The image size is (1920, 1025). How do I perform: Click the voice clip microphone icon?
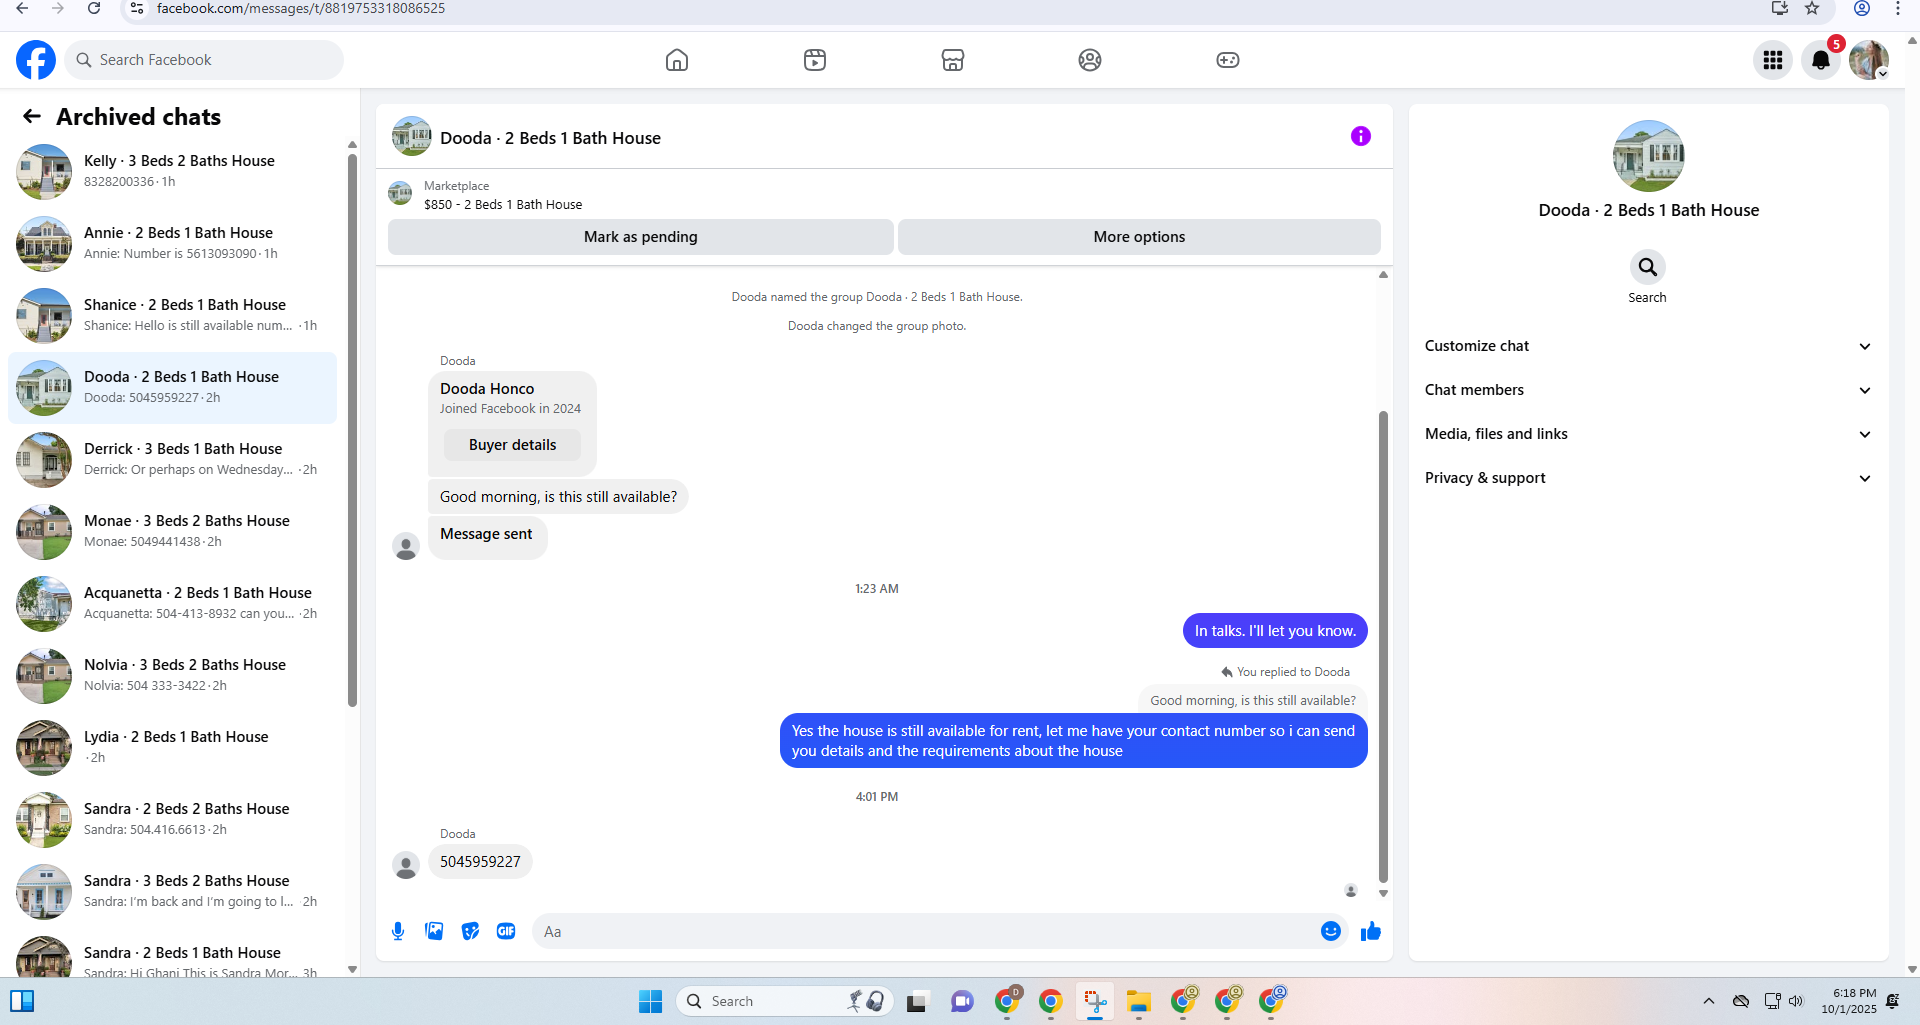coord(398,931)
